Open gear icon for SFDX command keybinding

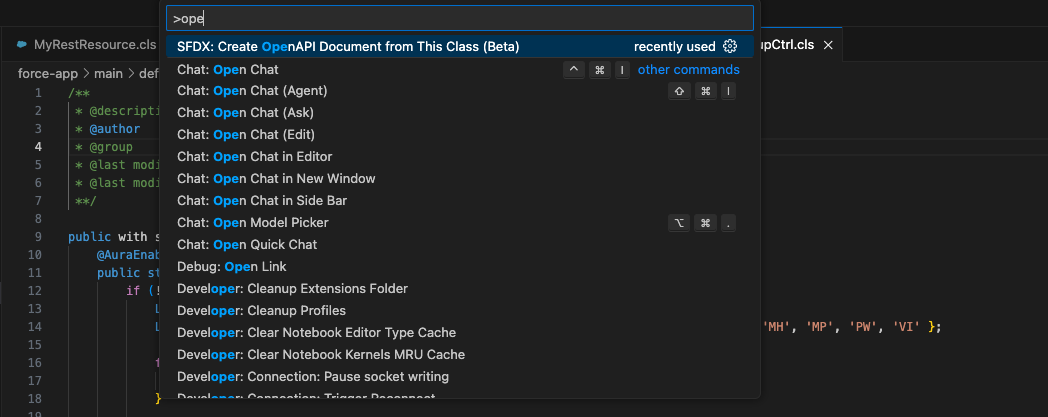[x=730, y=47]
